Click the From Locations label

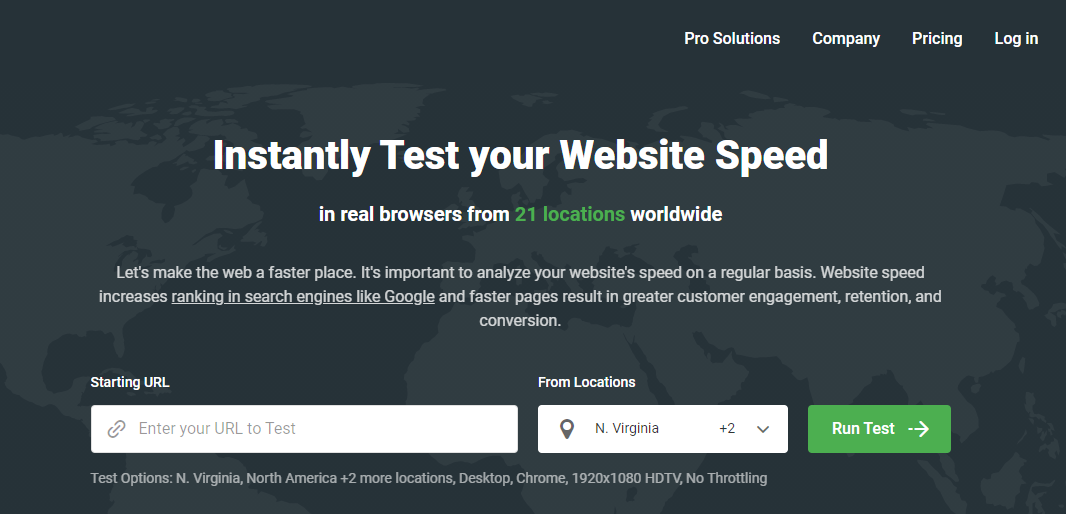click(x=587, y=382)
